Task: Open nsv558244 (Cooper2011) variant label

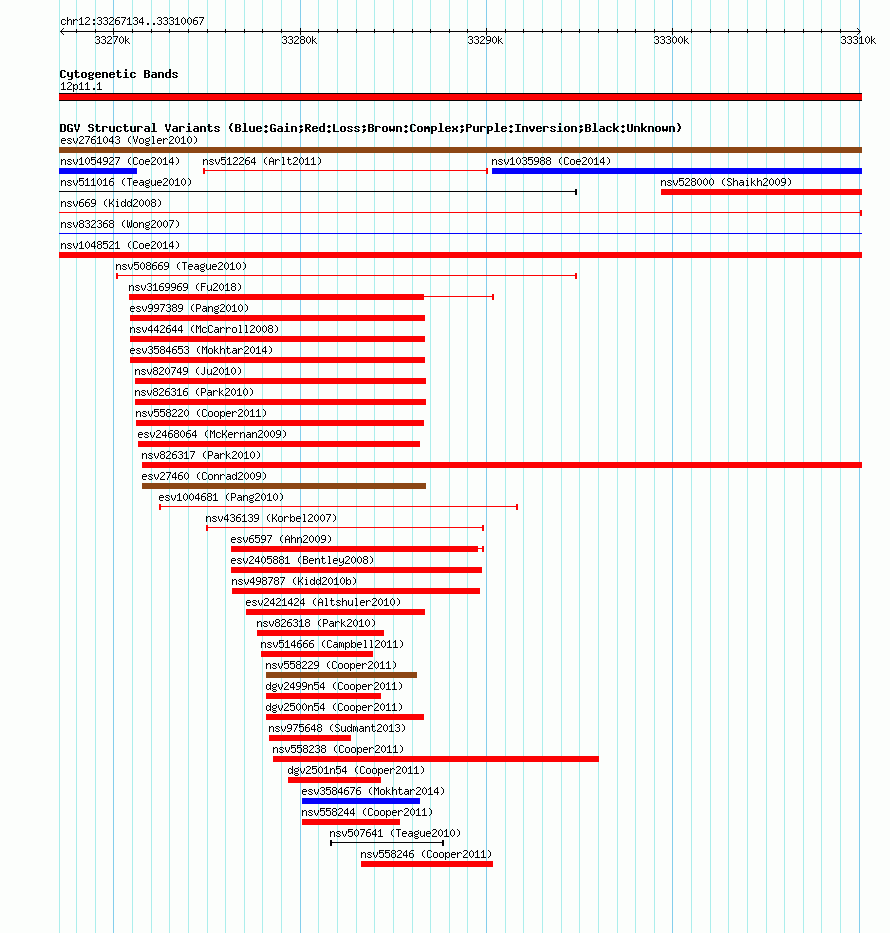Action: click(x=368, y=813)
